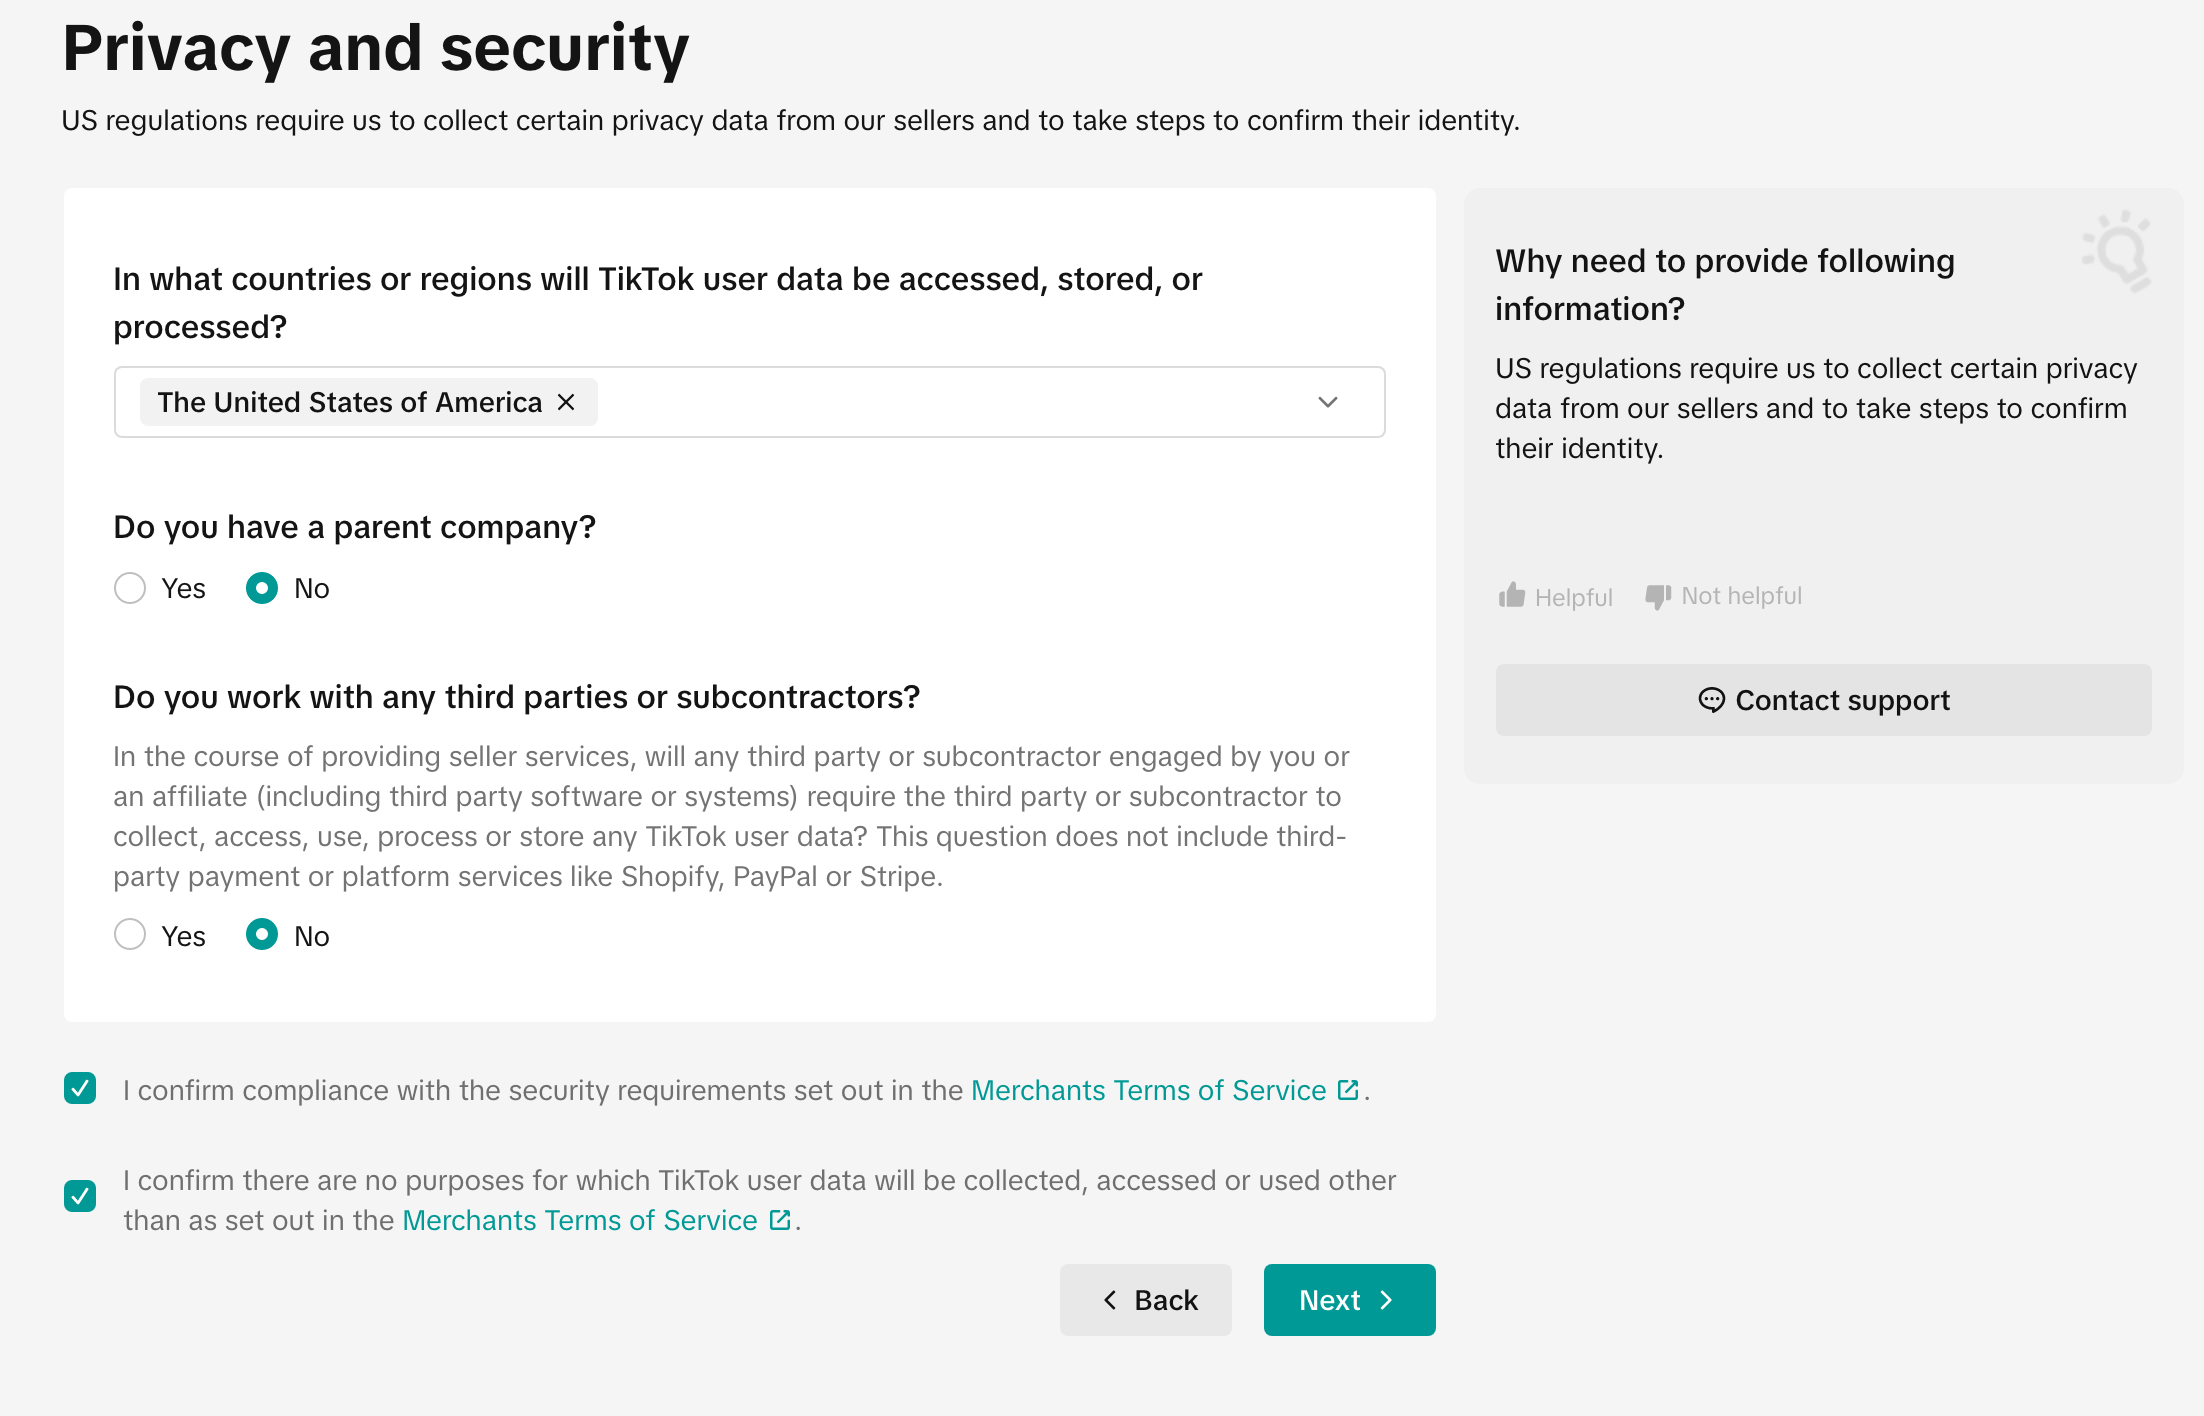Image resolution: width=2204 pixels, height=1416 pixels.
Task: Click external link icon in second confirmation
Action: 780,1220
